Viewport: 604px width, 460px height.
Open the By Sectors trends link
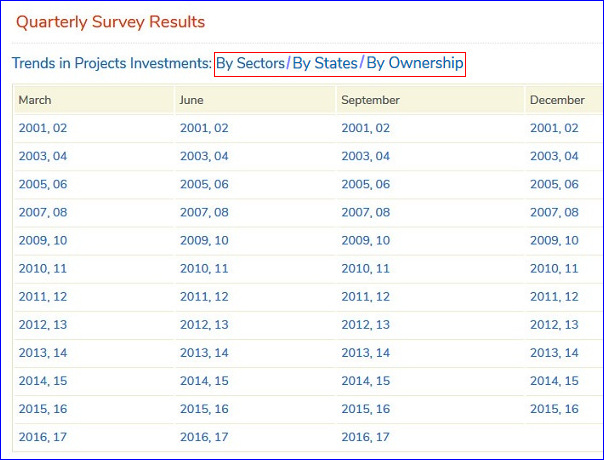(x=250, y=63)
